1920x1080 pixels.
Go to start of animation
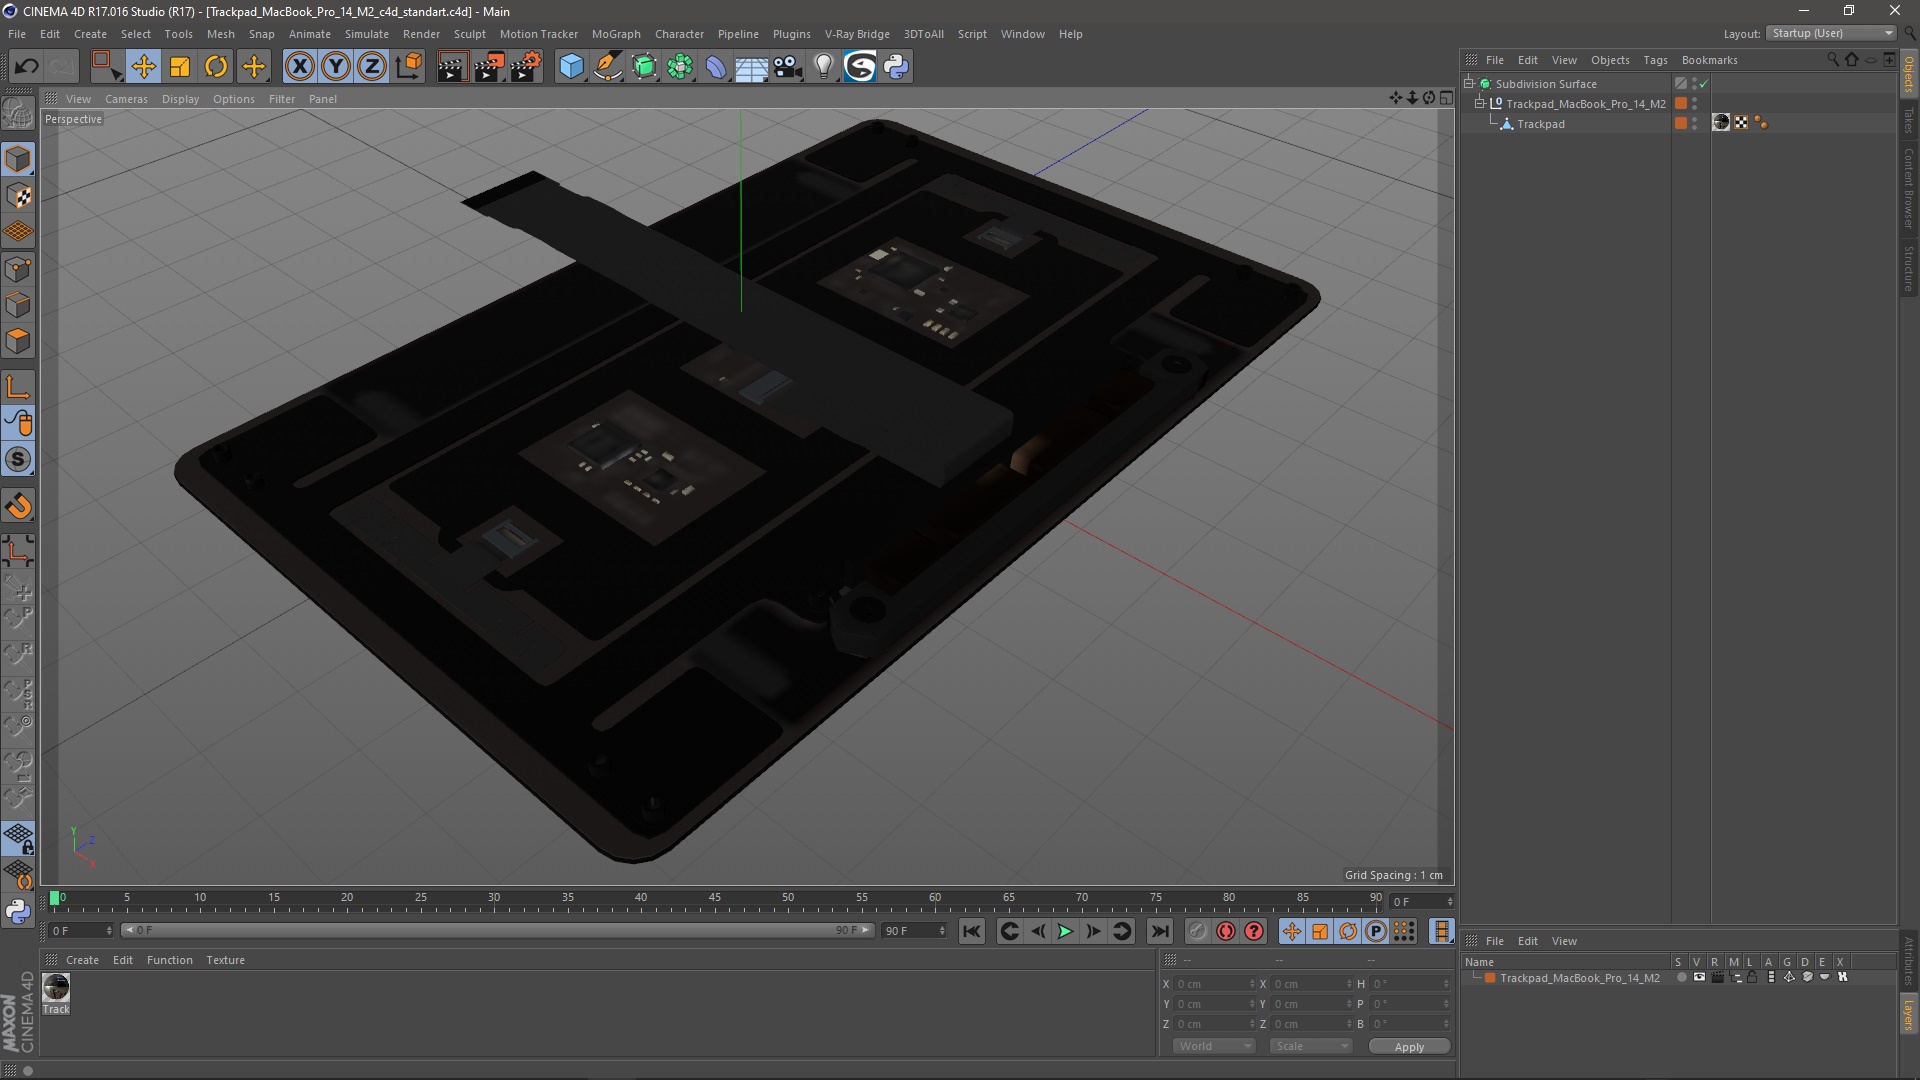tap(971, 931)
